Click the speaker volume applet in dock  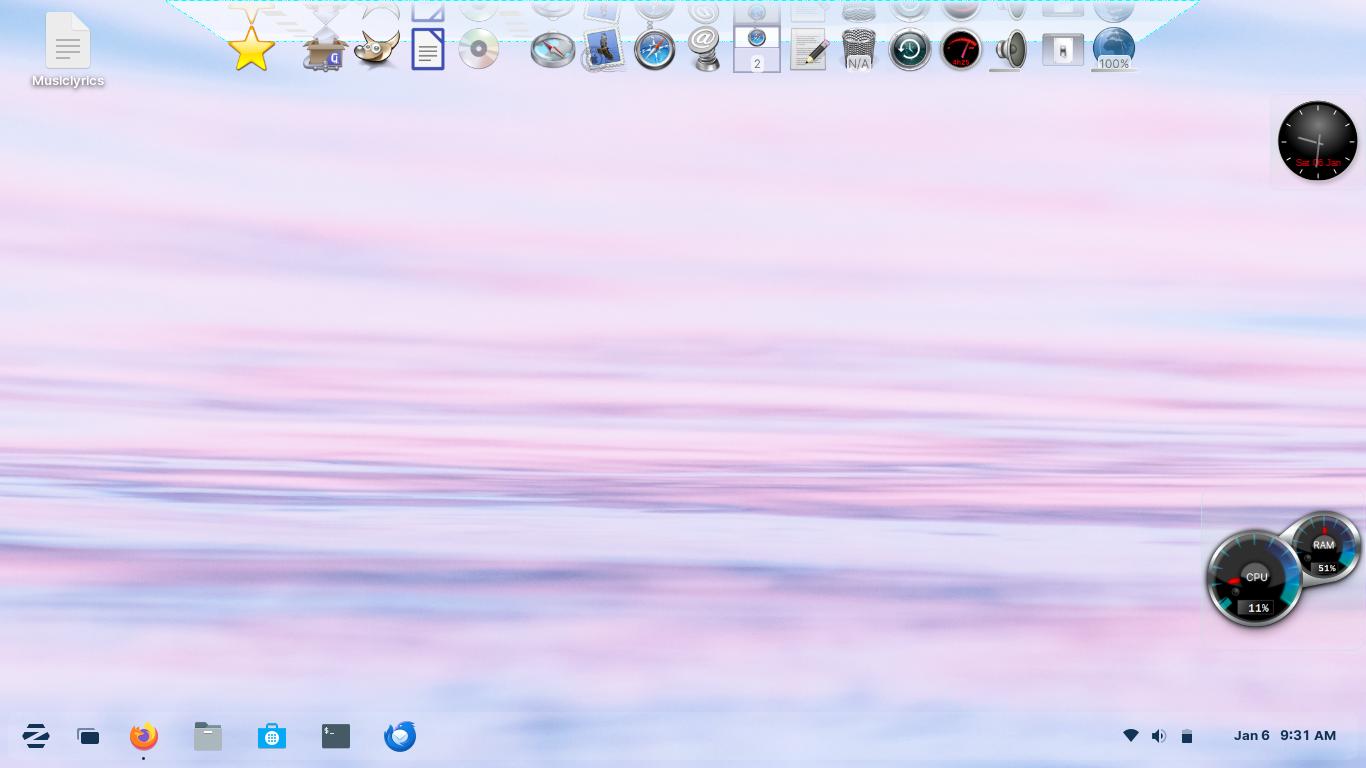[x=1011, y=49]
